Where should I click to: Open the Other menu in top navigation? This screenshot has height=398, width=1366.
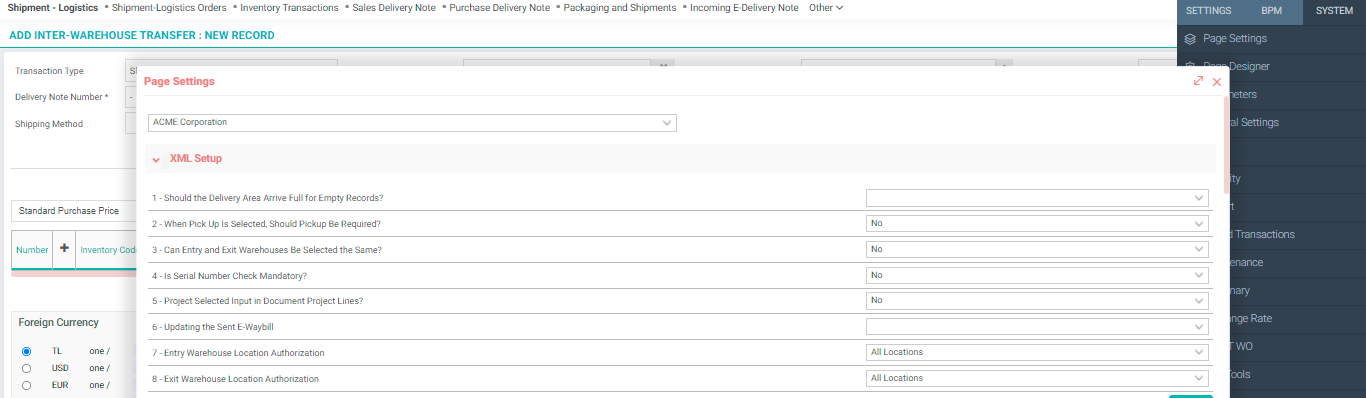825,8
